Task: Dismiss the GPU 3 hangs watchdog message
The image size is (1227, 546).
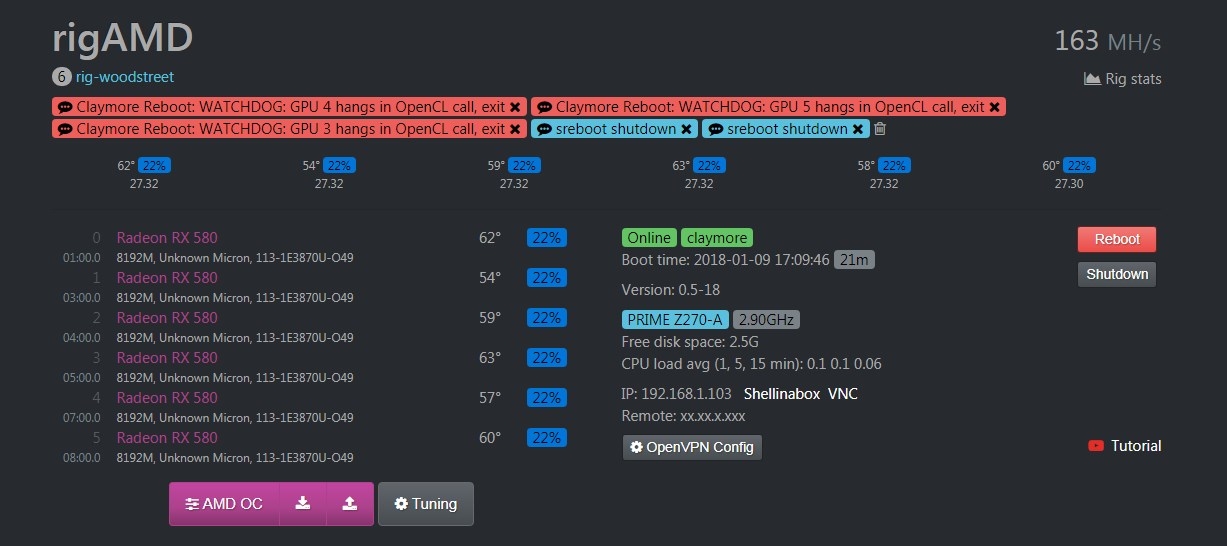Action: [515, 129]
